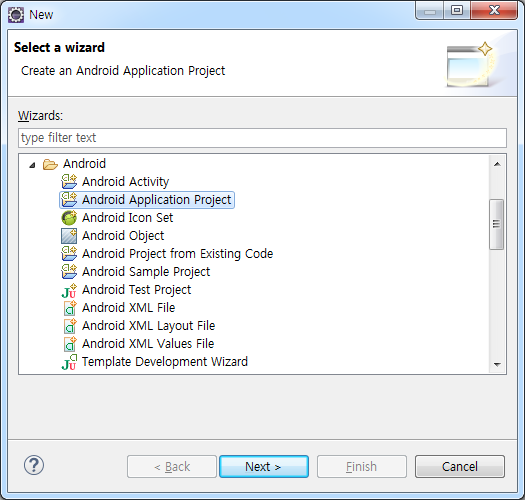The image size is (525, 500).
Task: Choose the Android Icon Set wizard
Action: point(128,218)
